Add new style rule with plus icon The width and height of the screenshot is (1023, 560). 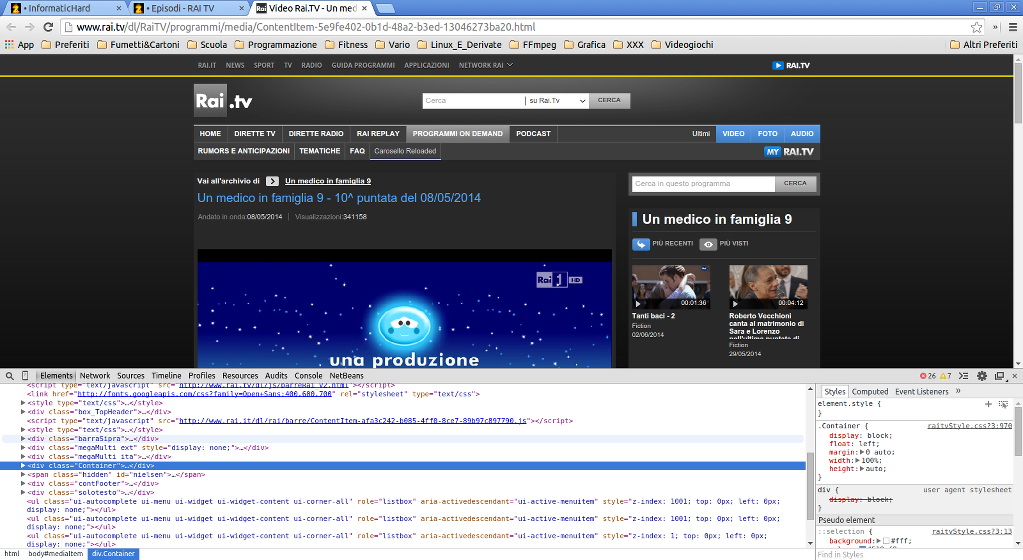pos(988,404)
